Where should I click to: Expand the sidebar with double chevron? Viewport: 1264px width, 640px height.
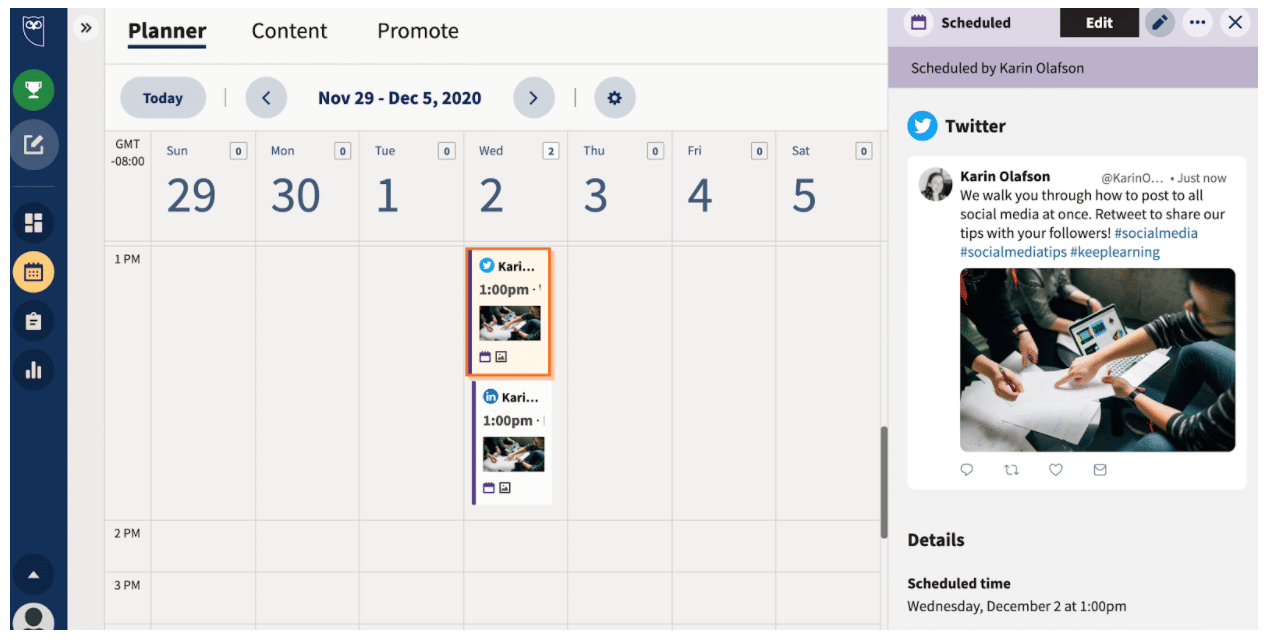86,28
